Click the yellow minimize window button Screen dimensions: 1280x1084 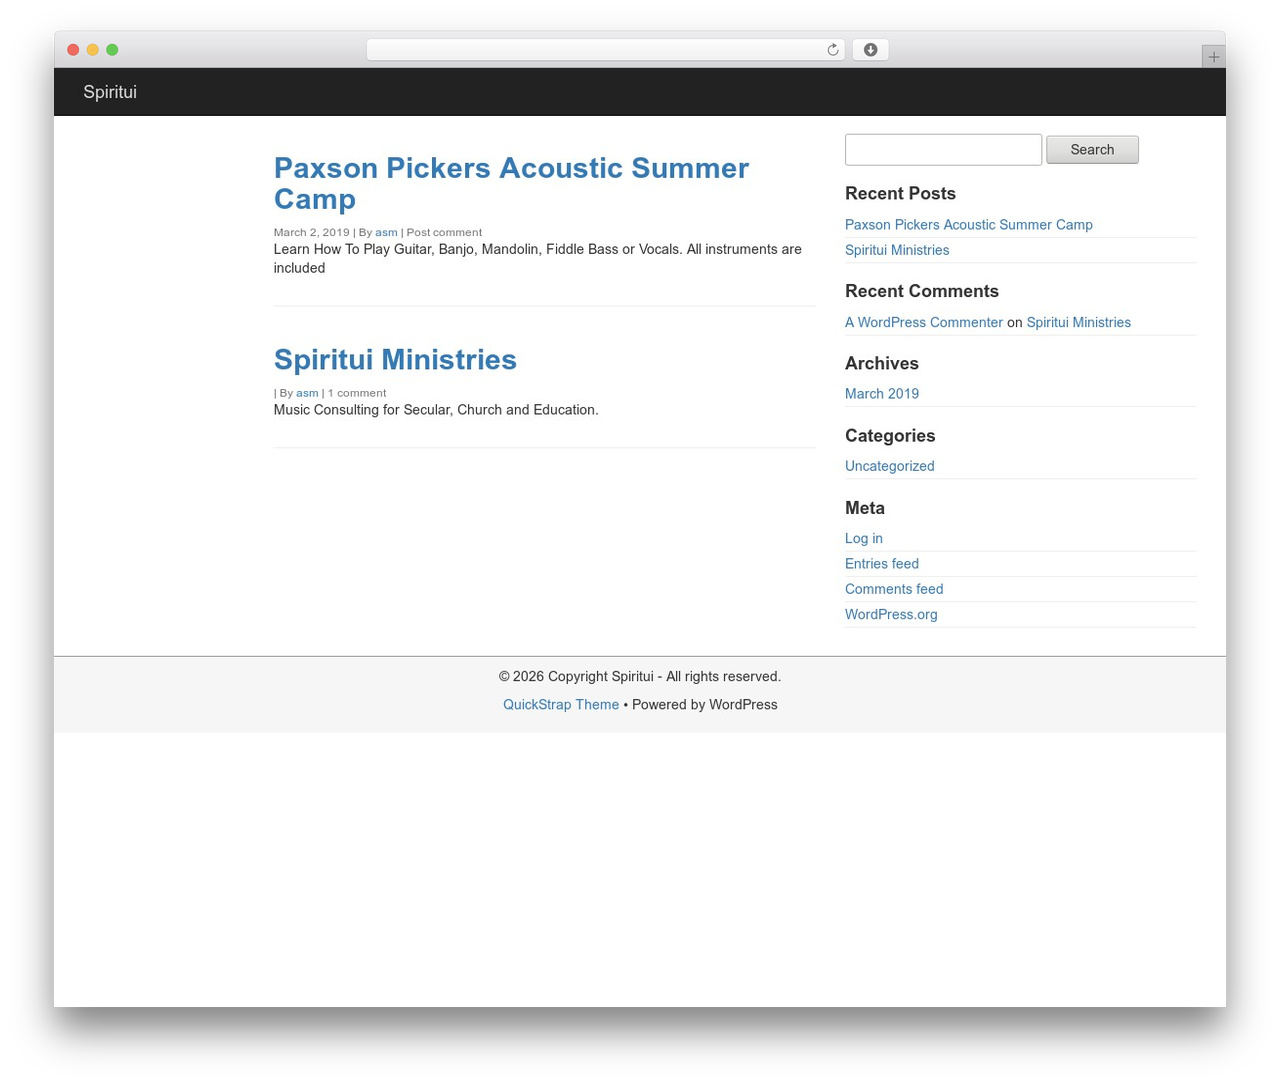point(93,50)
